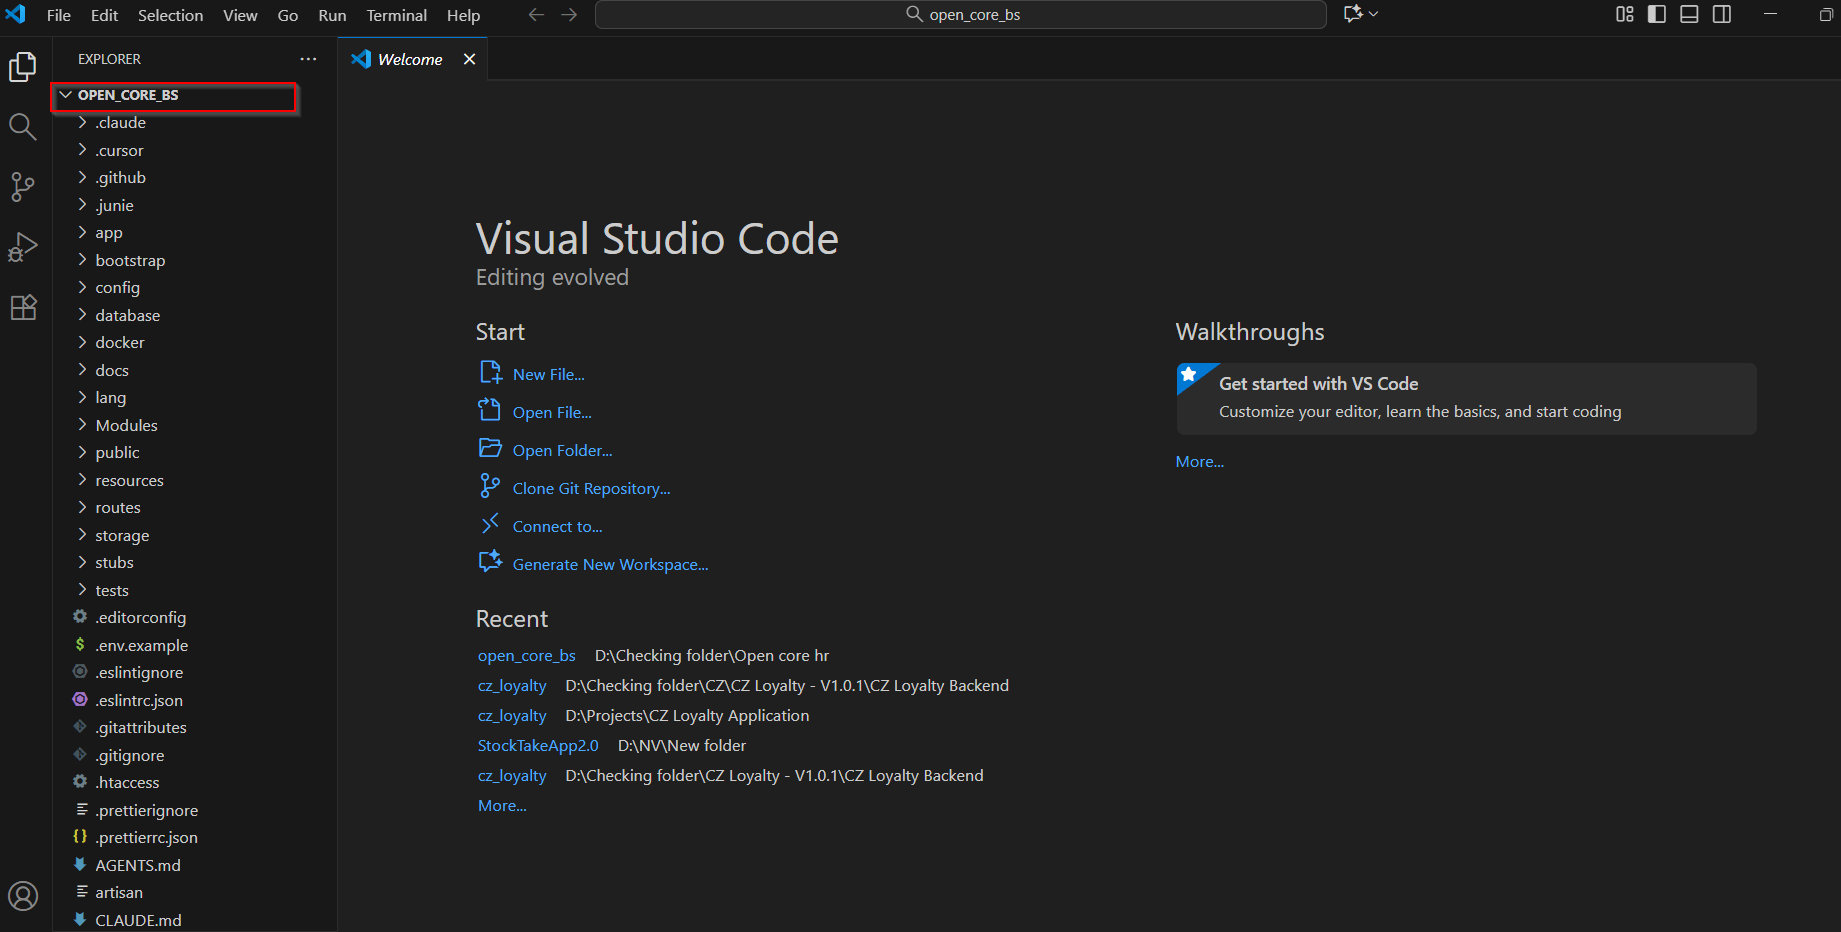This screenshot has width=1841, height=932.
Task: Open the Terminal menu
Action: [x=396, y=15]
